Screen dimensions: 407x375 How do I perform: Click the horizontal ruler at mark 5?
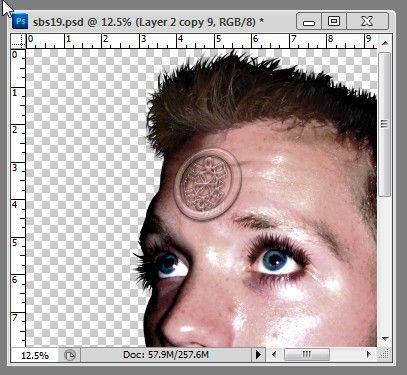click(x=218, y=40)
